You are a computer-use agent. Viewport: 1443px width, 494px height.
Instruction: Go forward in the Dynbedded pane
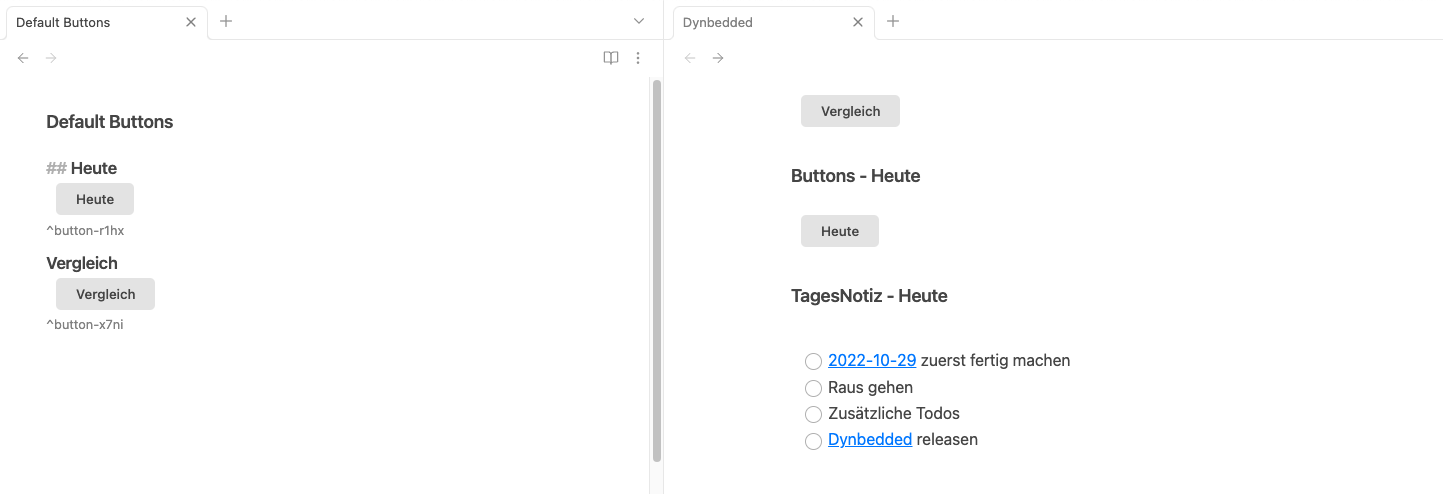718,58
